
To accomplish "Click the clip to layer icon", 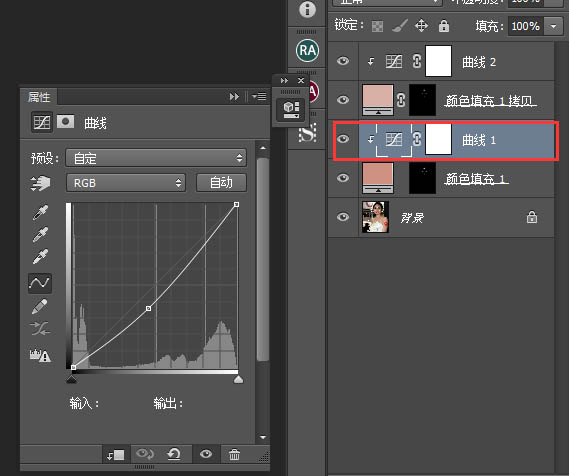I will point(116,455).
